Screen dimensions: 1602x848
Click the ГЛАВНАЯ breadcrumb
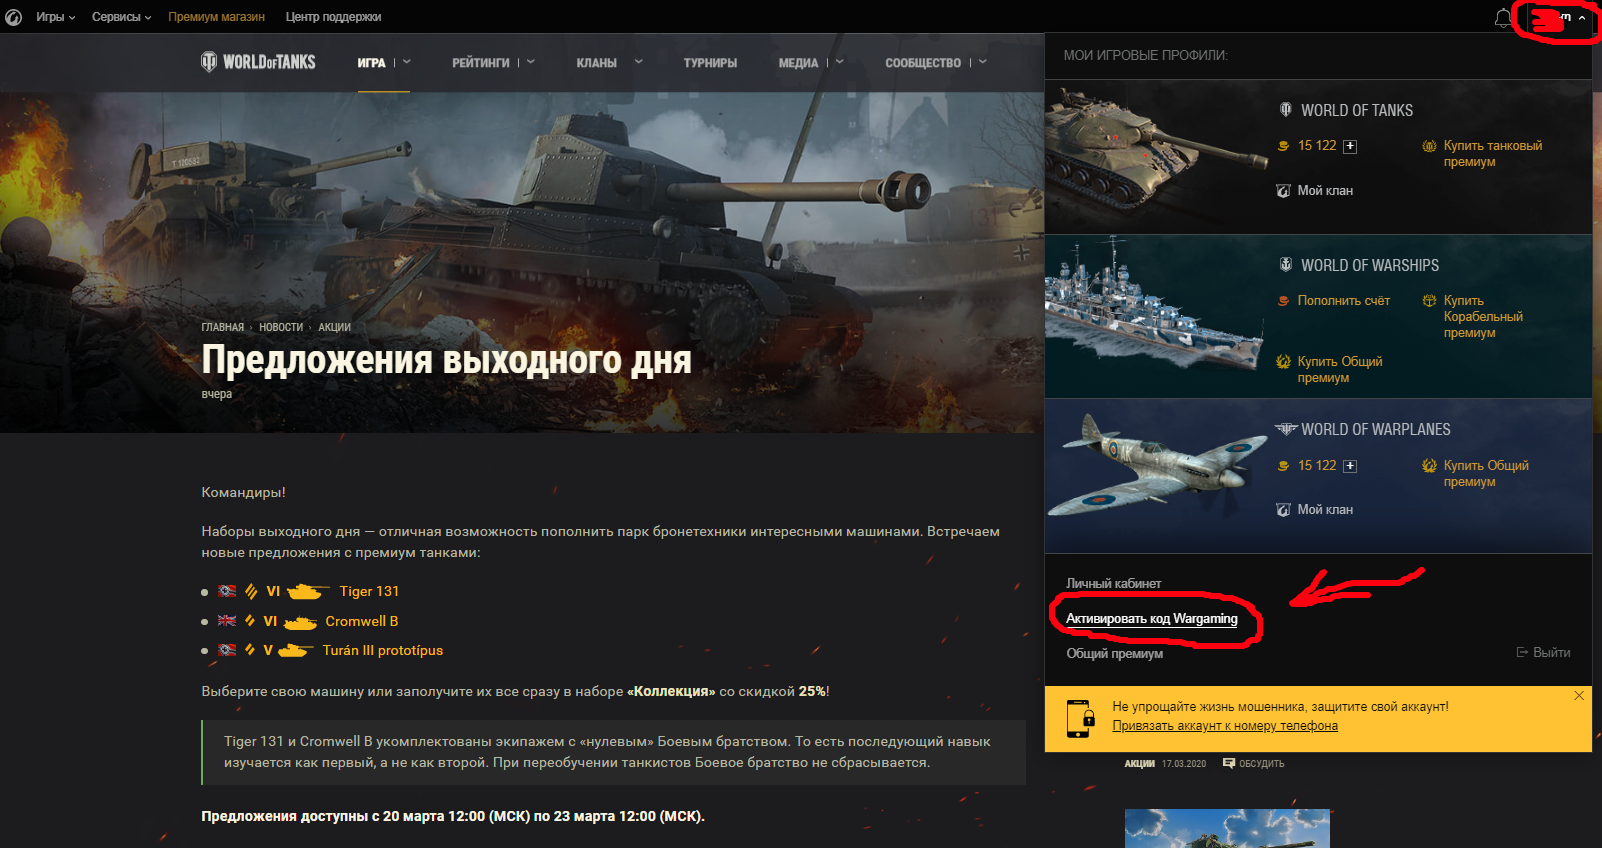point(222,327)
